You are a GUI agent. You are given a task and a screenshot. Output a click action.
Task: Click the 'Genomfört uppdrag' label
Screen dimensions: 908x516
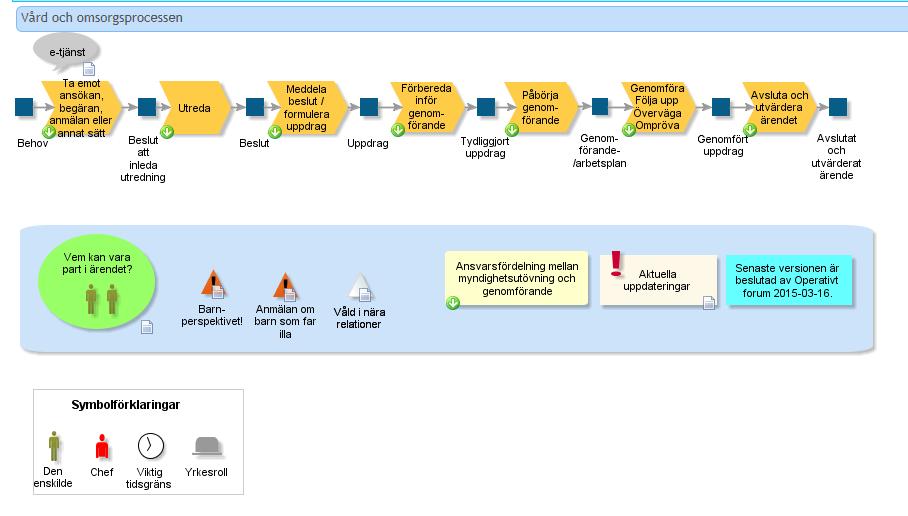point(723,145)
